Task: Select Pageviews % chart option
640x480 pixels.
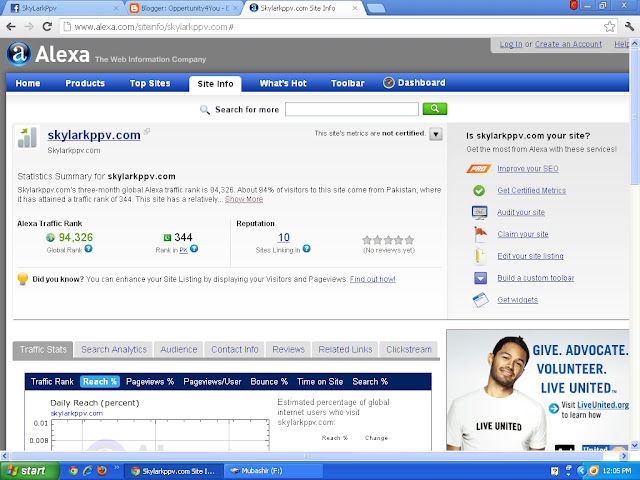Action: (150, 382)
